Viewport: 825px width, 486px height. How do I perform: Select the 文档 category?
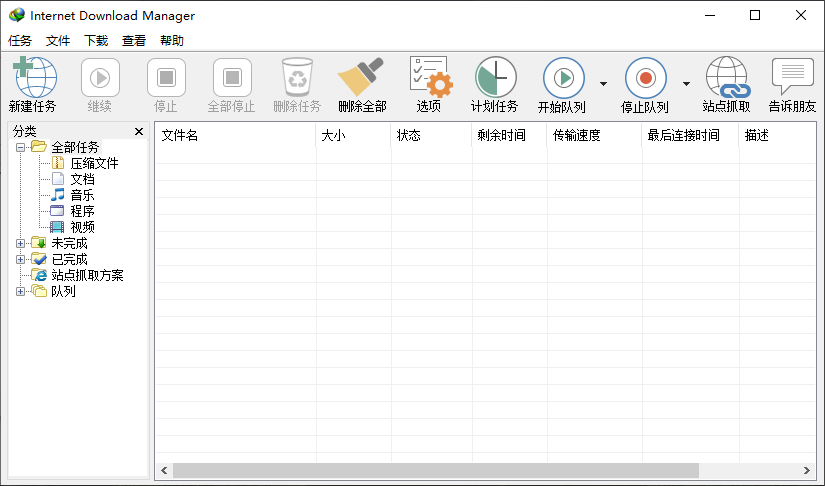(x=82, y=179)
